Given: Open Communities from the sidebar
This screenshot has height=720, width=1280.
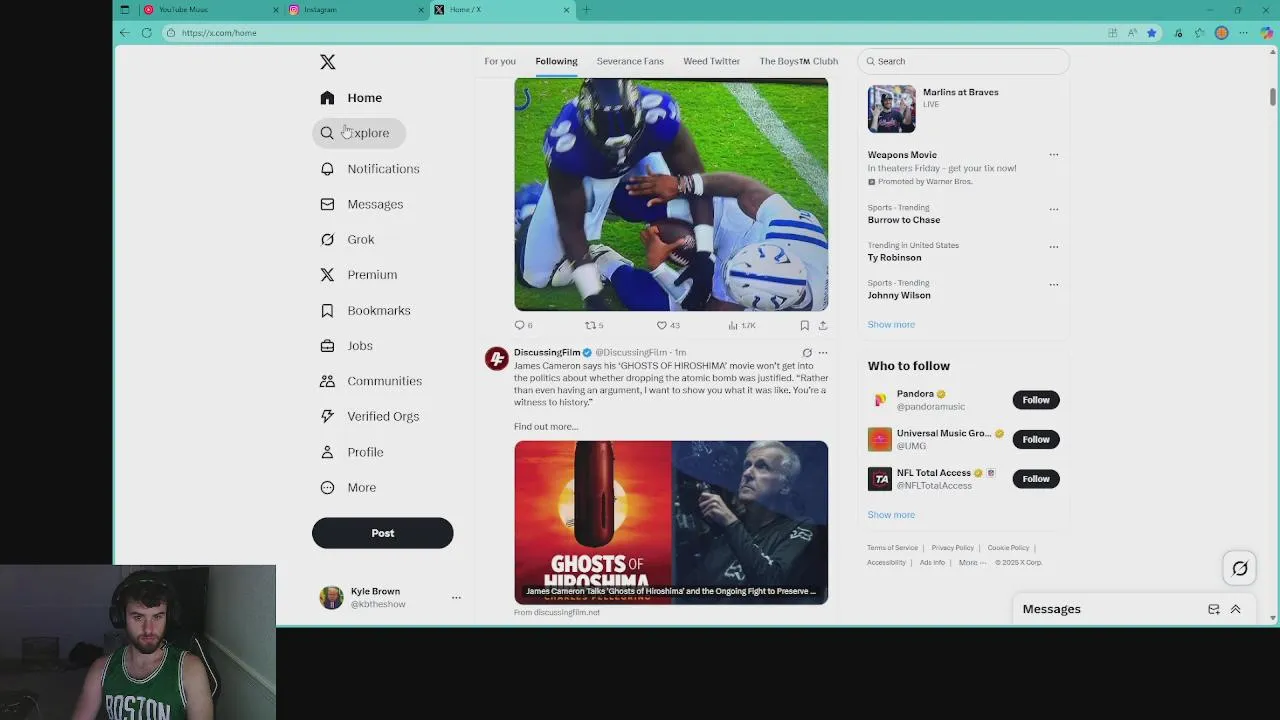Looking at the screenshot, I should tap(370, 381).
